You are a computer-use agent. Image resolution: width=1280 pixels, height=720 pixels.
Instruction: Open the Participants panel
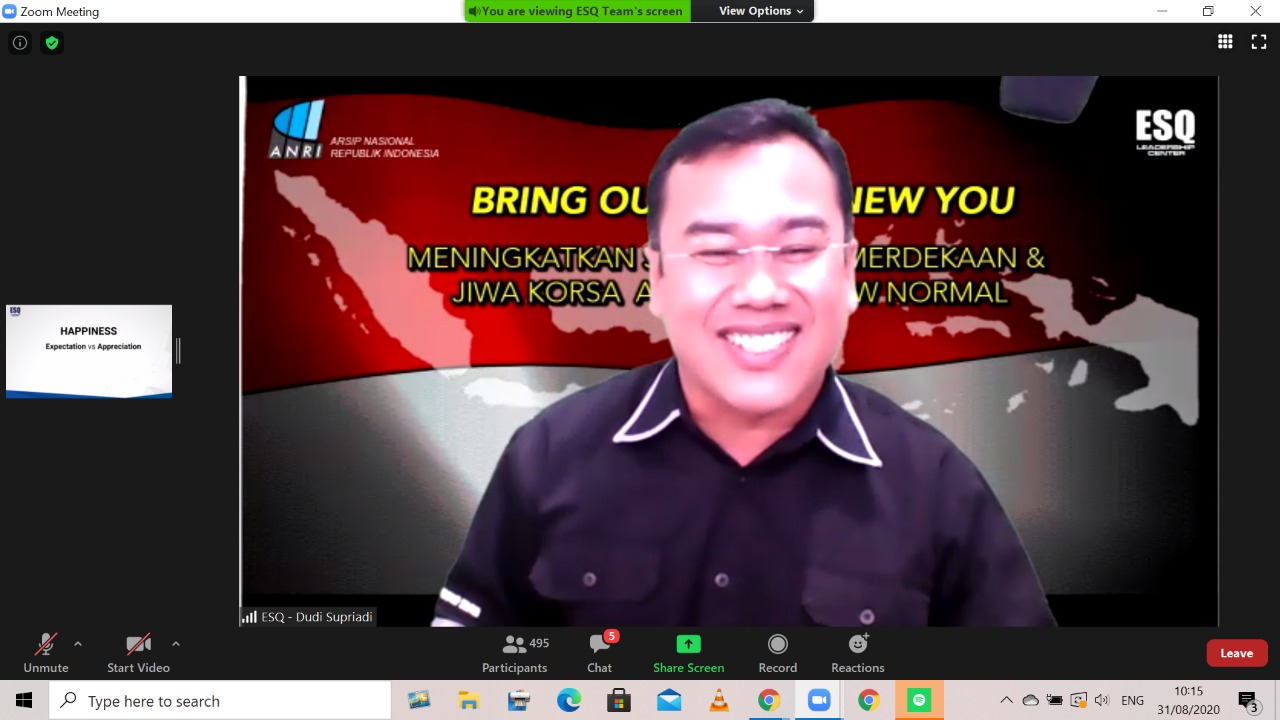[515, 654]
